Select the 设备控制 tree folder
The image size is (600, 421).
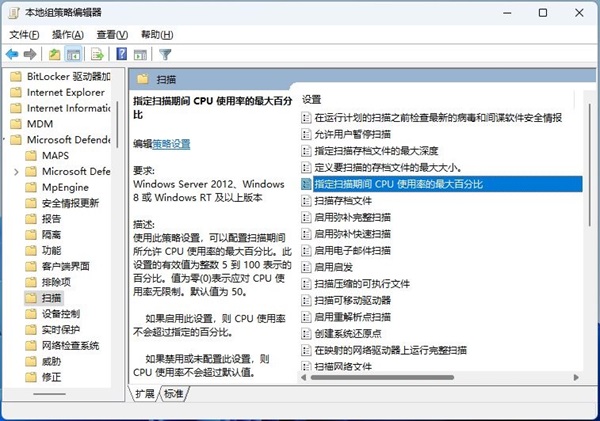pos(52,314)
